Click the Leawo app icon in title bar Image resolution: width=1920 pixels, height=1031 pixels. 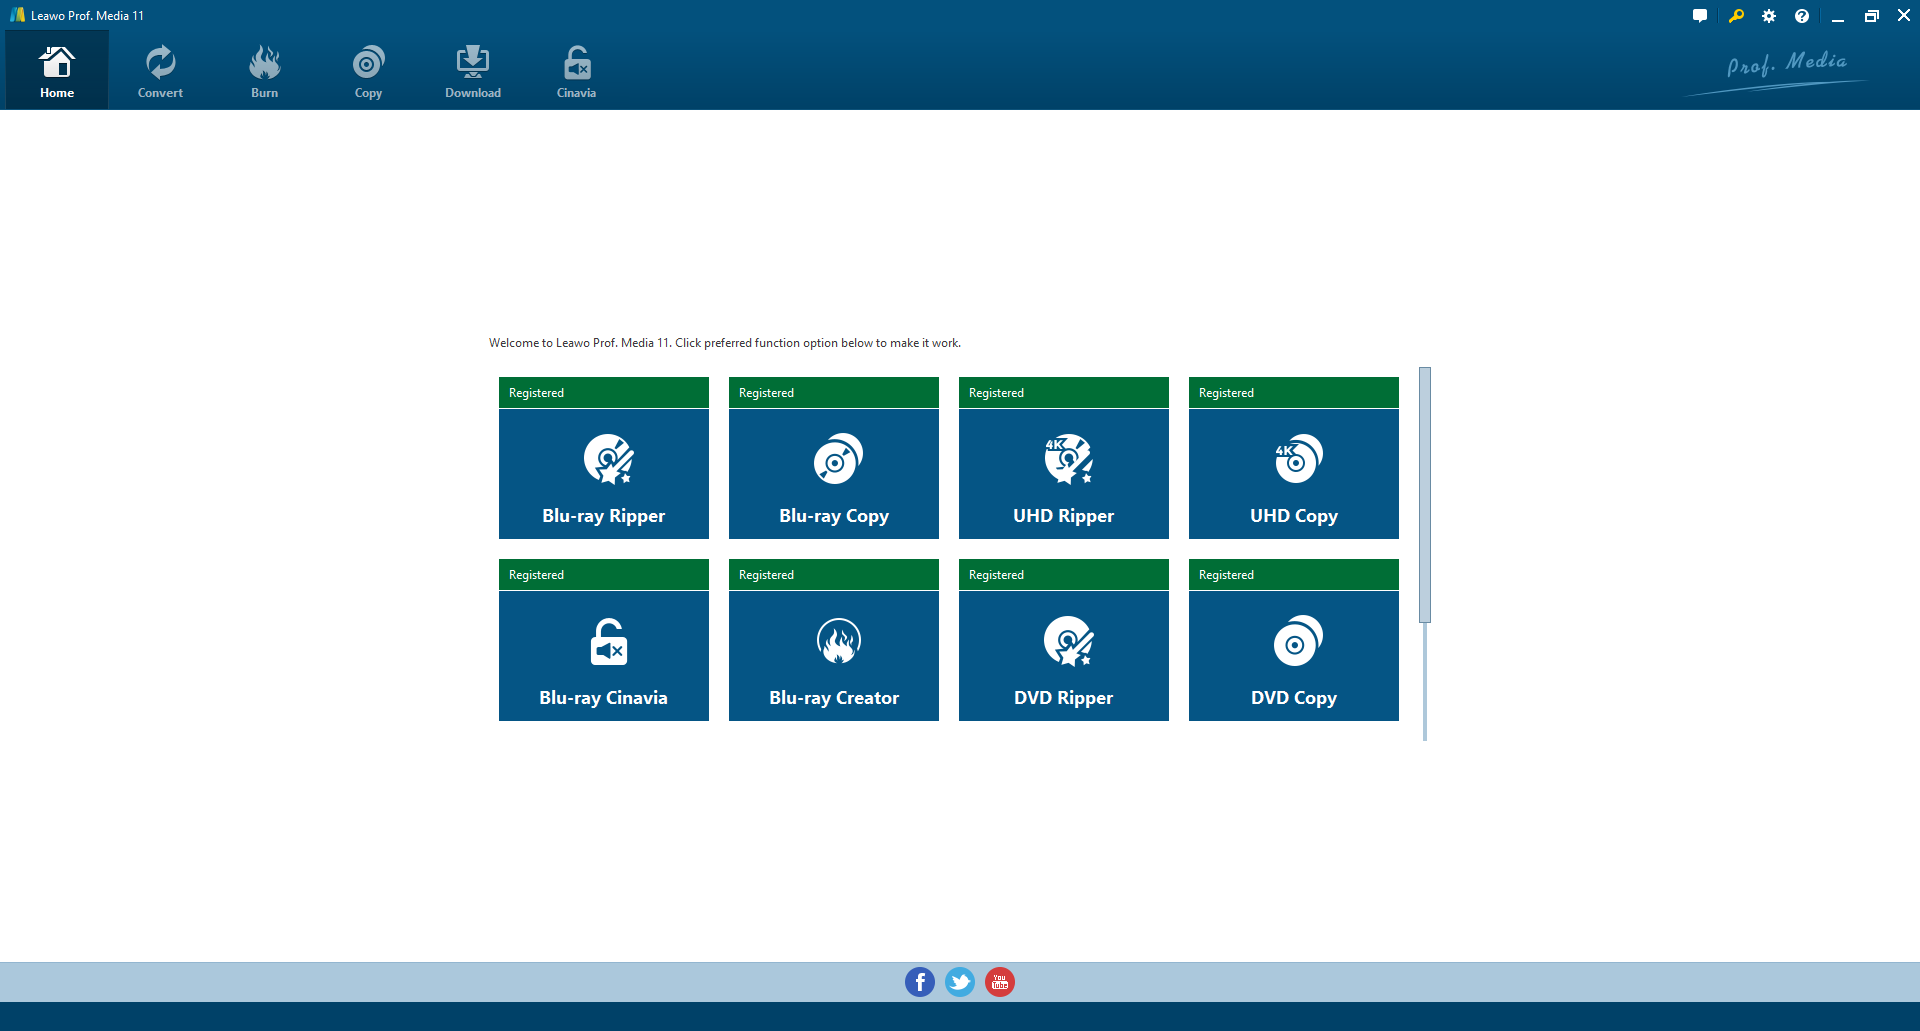tap(17, 15)
